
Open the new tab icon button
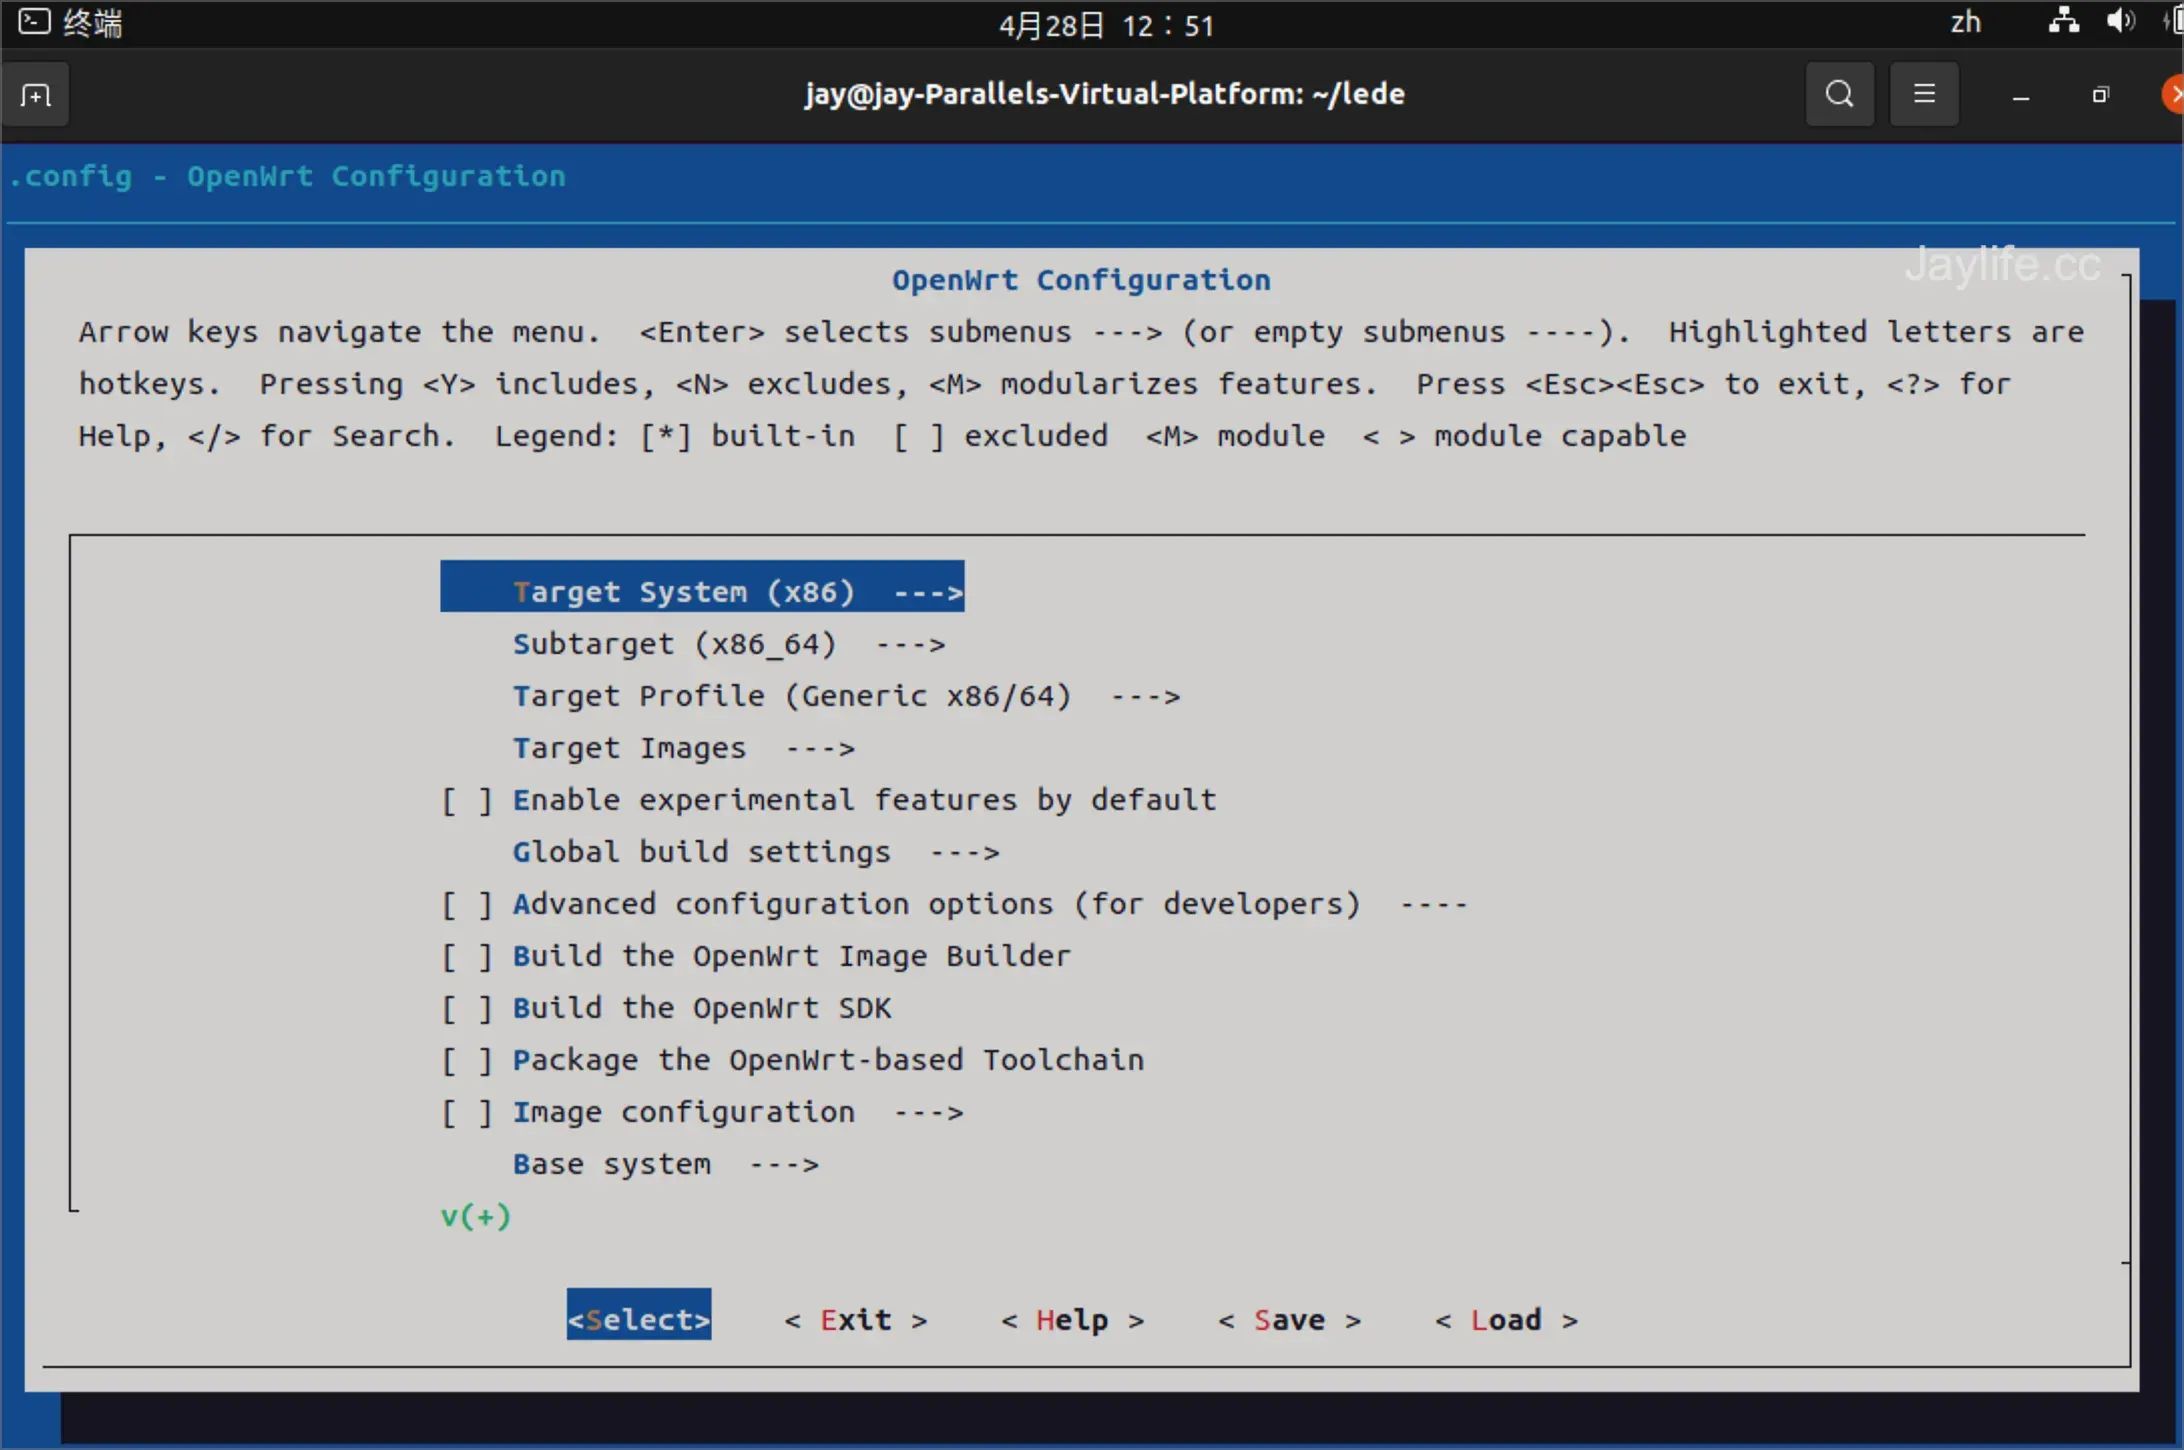[x=36, y=95]
